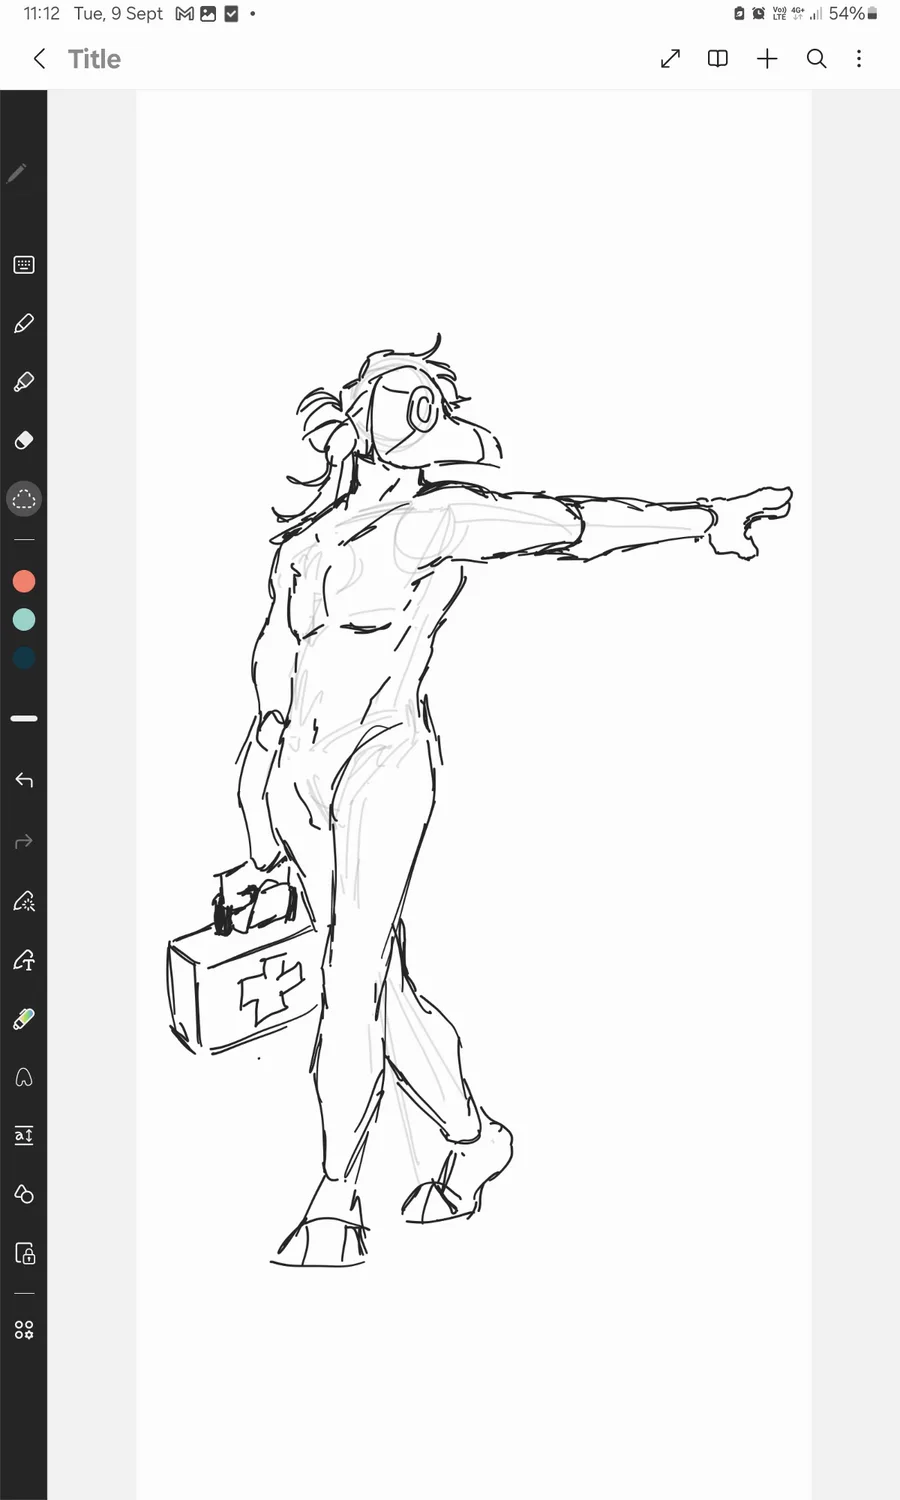This screenshot has height=1500, width=900.
Task: Go back with the left chevron arrow
Action: (x=39, y=59)
